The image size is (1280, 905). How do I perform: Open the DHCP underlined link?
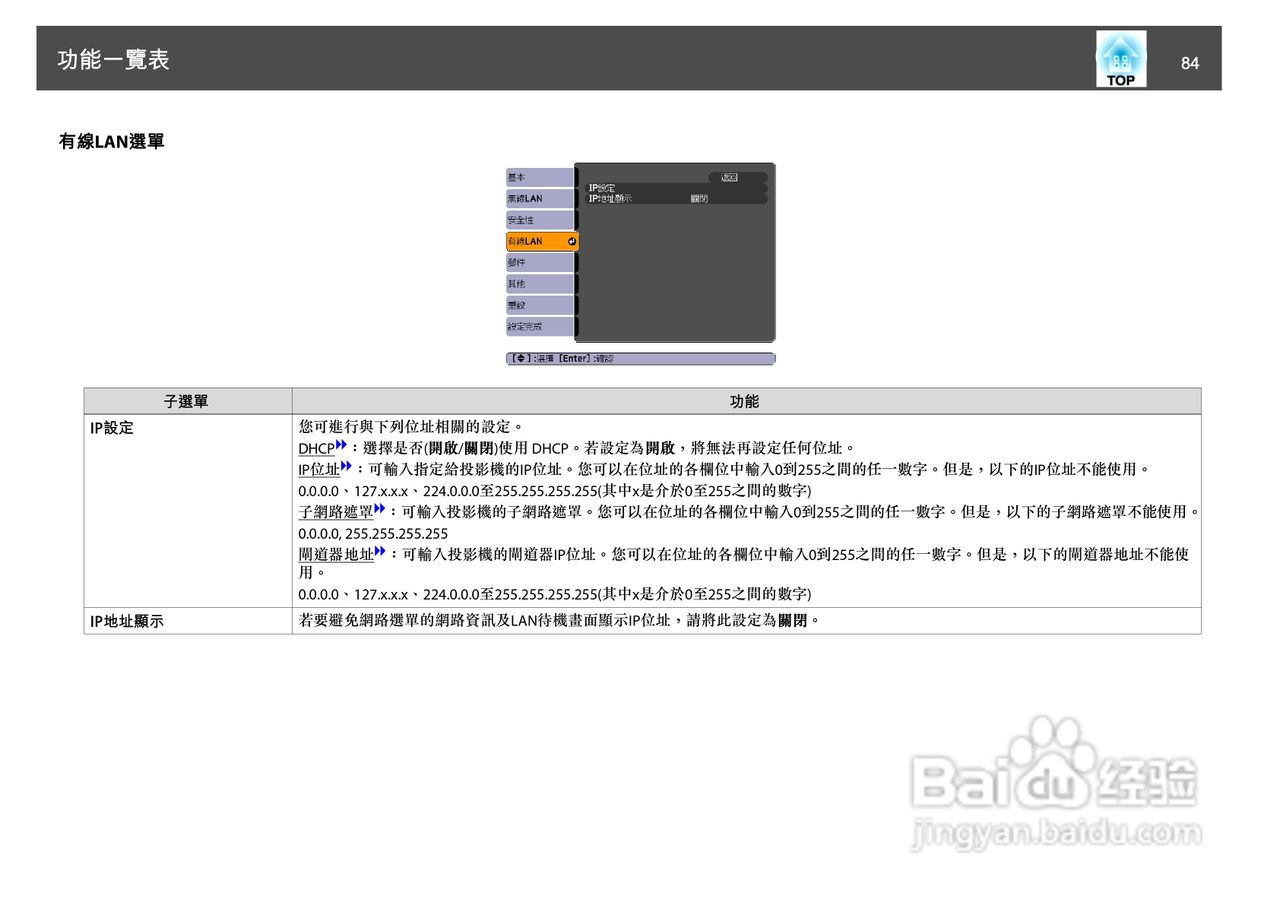[314, 448]
